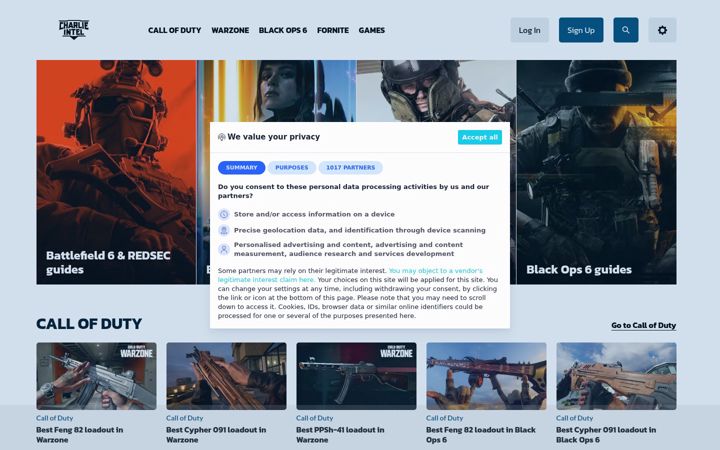Open the BLACK OPS 6 nav item
The image size is (720, 450).
(283, 30)
